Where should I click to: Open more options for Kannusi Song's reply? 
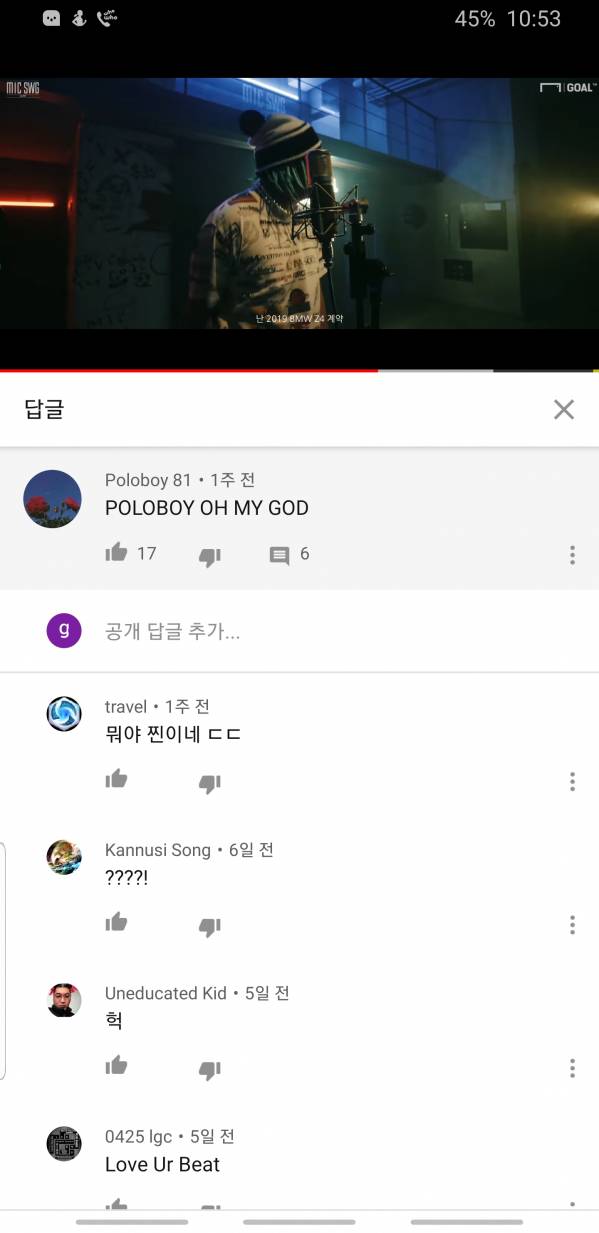pos(572,925)
